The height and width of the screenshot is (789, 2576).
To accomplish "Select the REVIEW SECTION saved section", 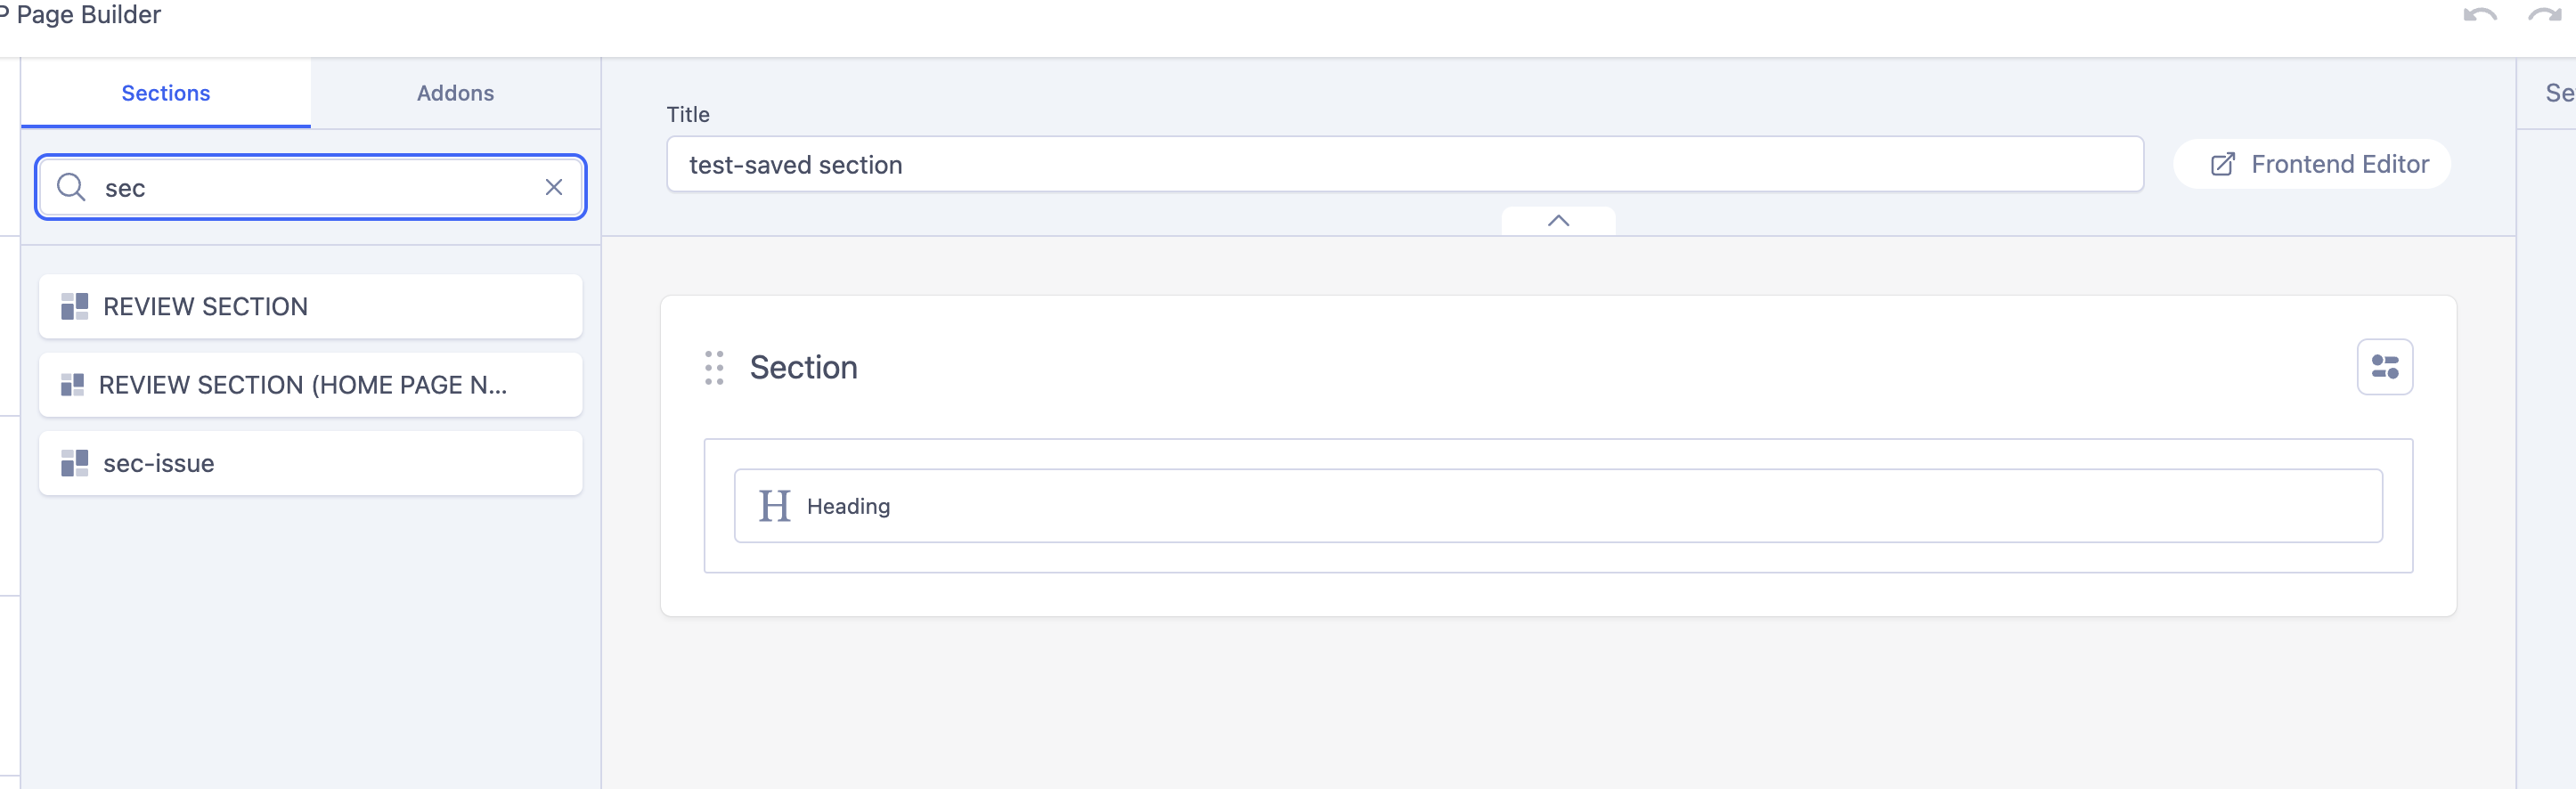I will (310, 306).
